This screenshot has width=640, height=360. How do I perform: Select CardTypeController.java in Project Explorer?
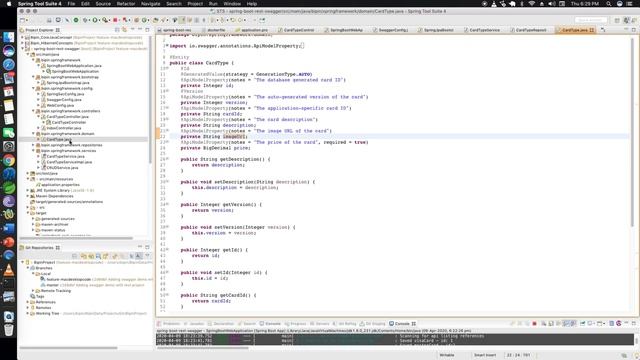pyautogui.click(x=67, y=117)
